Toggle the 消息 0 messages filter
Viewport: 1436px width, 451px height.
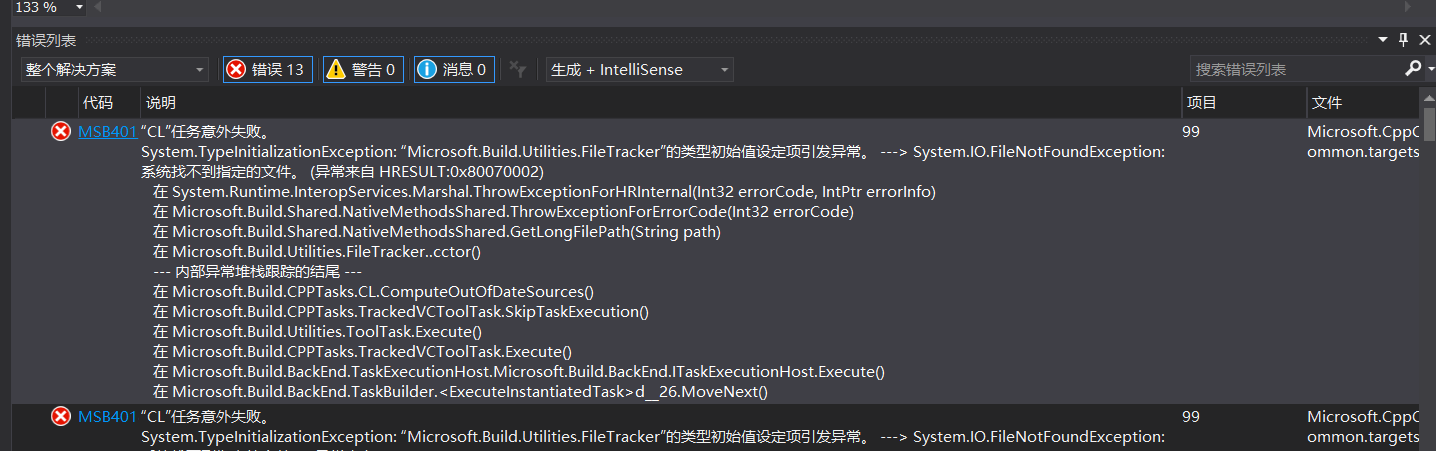[x=455, y=69]
